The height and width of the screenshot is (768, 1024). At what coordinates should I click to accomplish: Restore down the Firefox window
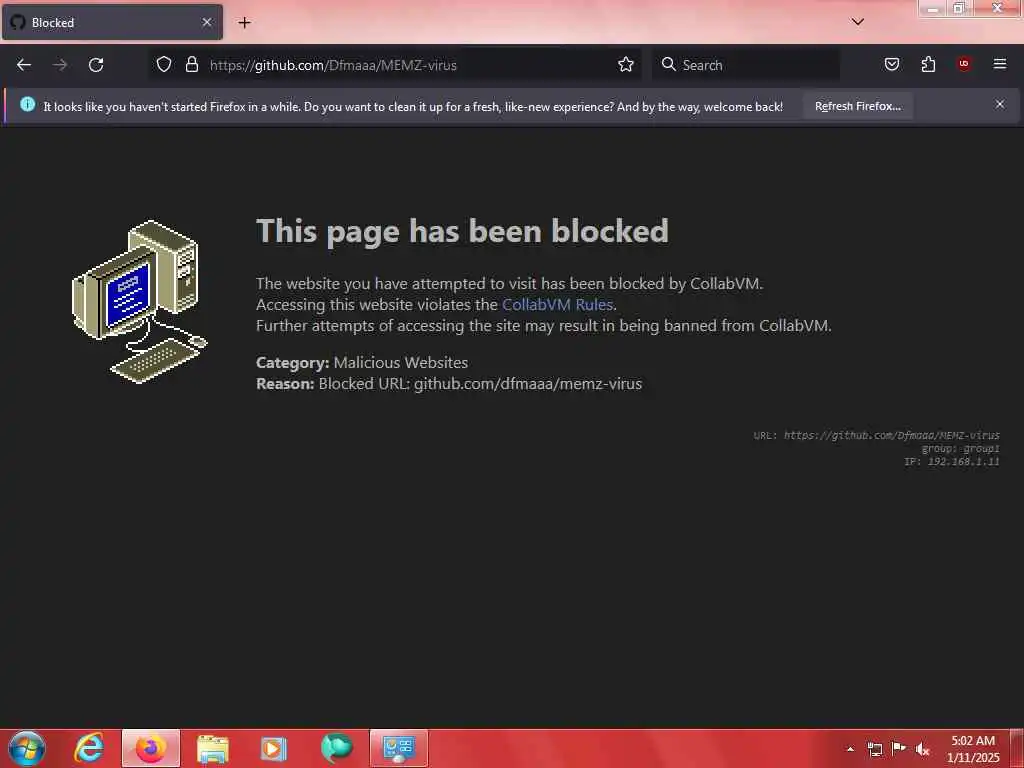(x=959, y=8)
